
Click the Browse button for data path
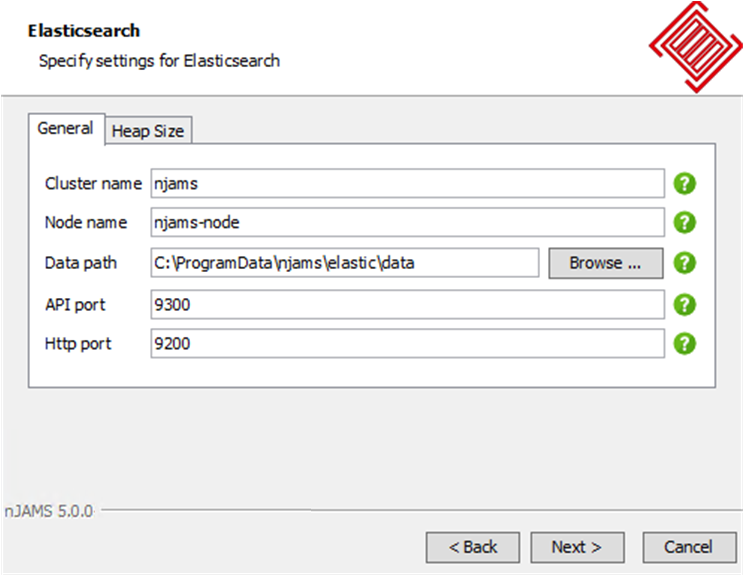click(605, 263)
